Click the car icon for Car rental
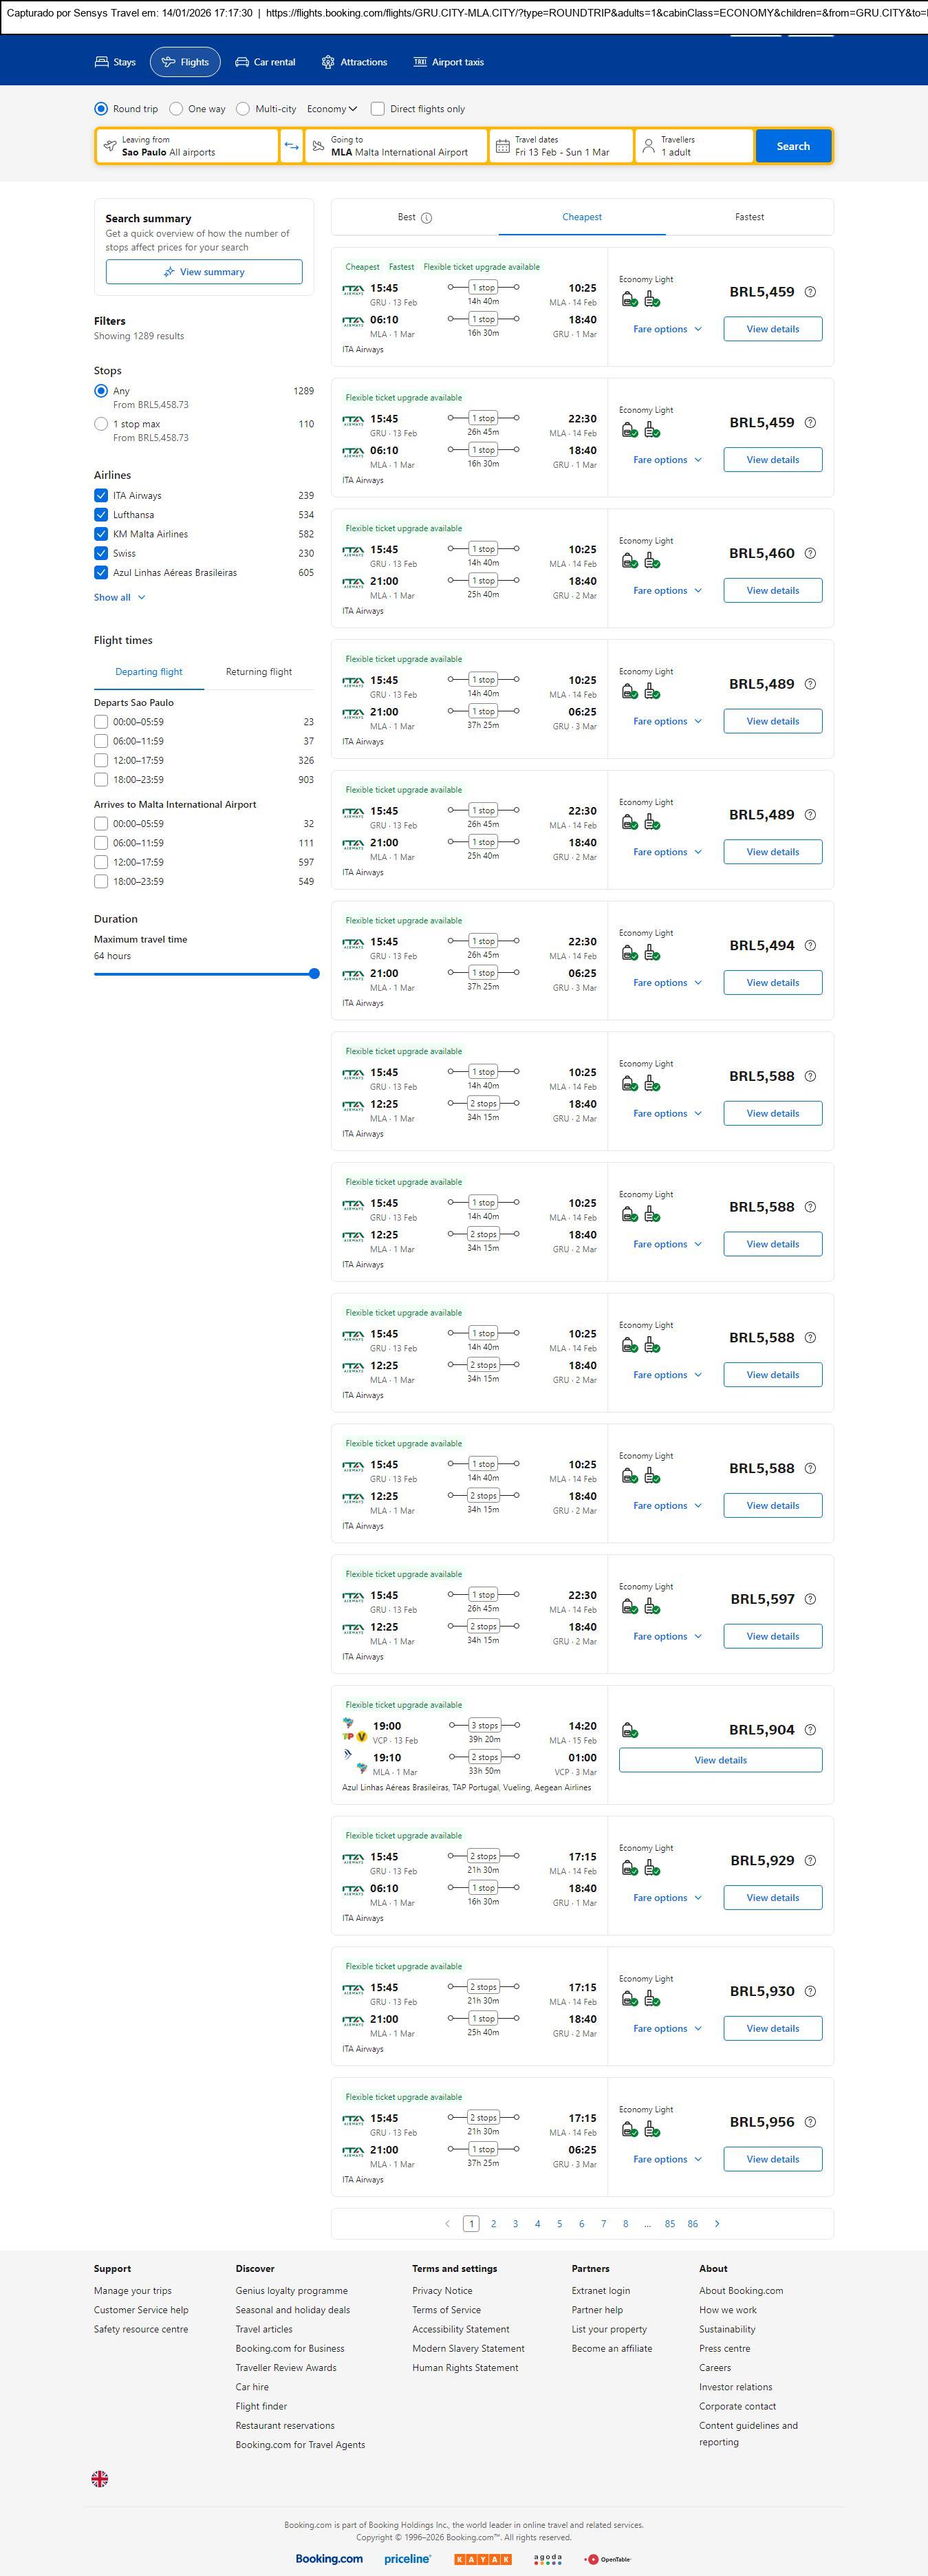 pyautogui.click(x=242, y=62)
